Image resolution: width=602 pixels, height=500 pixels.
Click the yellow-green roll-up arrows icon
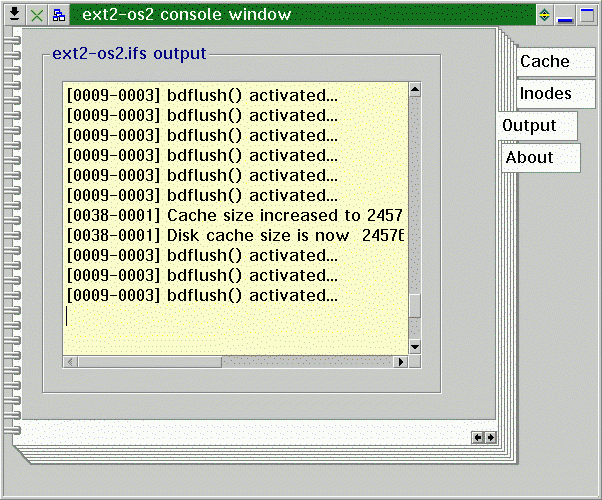[x=544, y=15]
